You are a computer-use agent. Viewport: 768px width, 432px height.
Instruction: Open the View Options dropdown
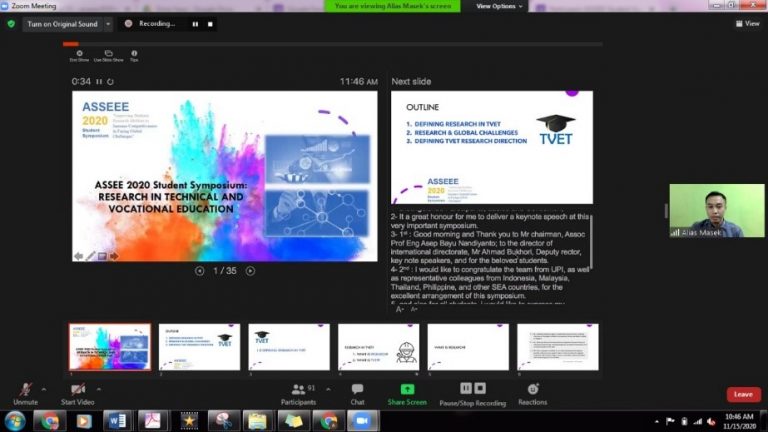[499, 6]
